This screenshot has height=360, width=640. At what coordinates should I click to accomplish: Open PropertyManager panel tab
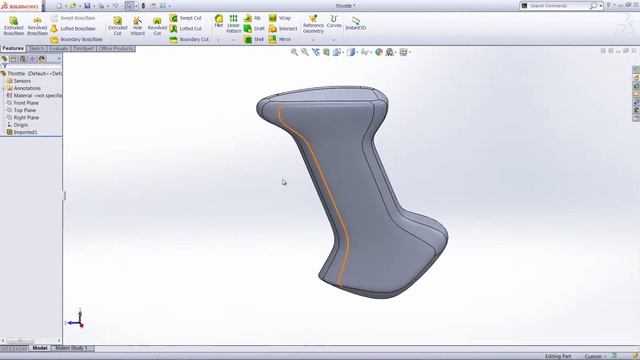click(14, 59)
